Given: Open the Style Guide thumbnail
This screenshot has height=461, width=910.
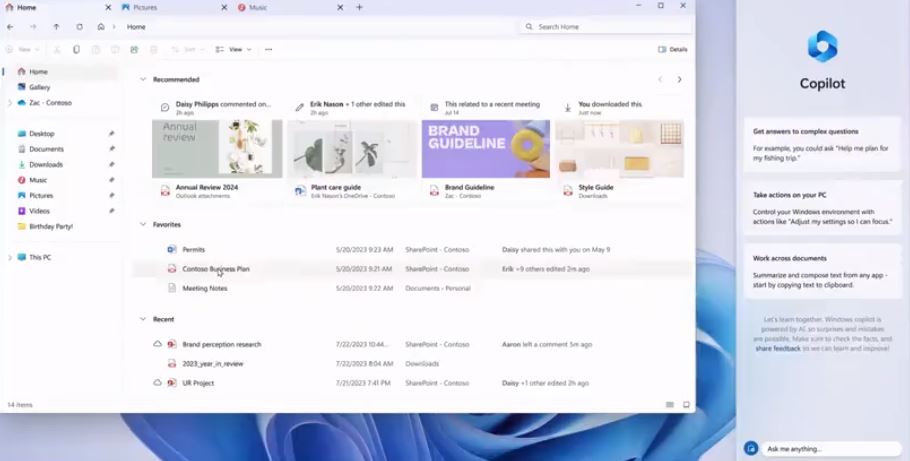Looking at the screenshot, I should (620, 149).
